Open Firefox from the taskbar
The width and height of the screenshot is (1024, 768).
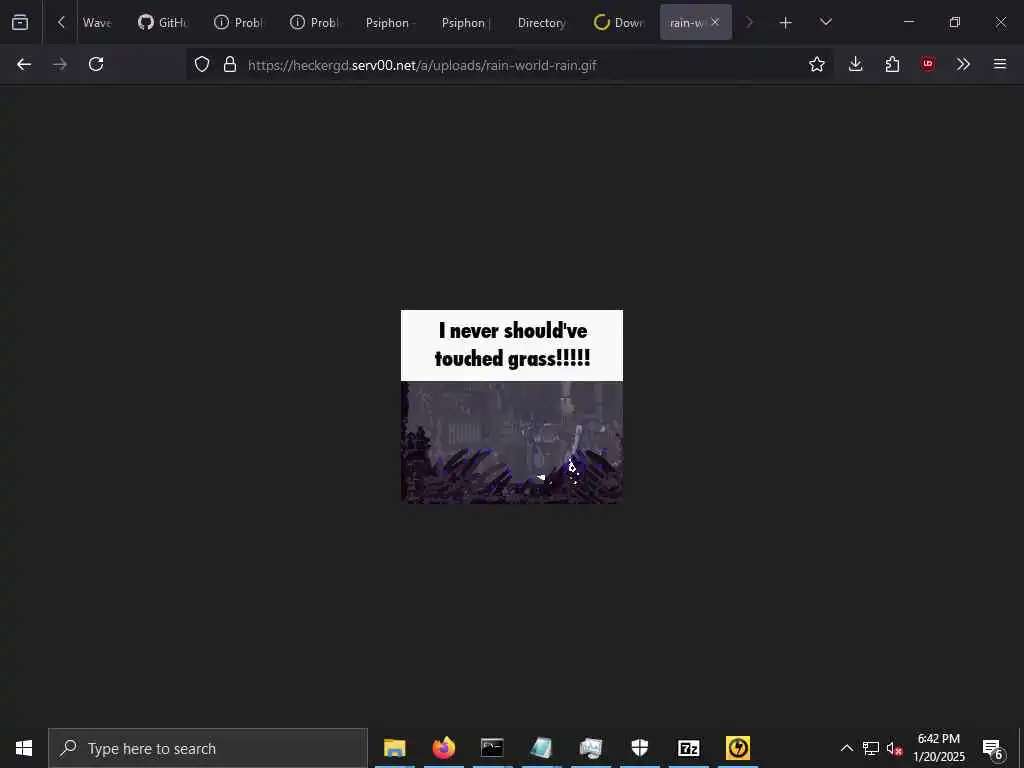tap(444, 748)
